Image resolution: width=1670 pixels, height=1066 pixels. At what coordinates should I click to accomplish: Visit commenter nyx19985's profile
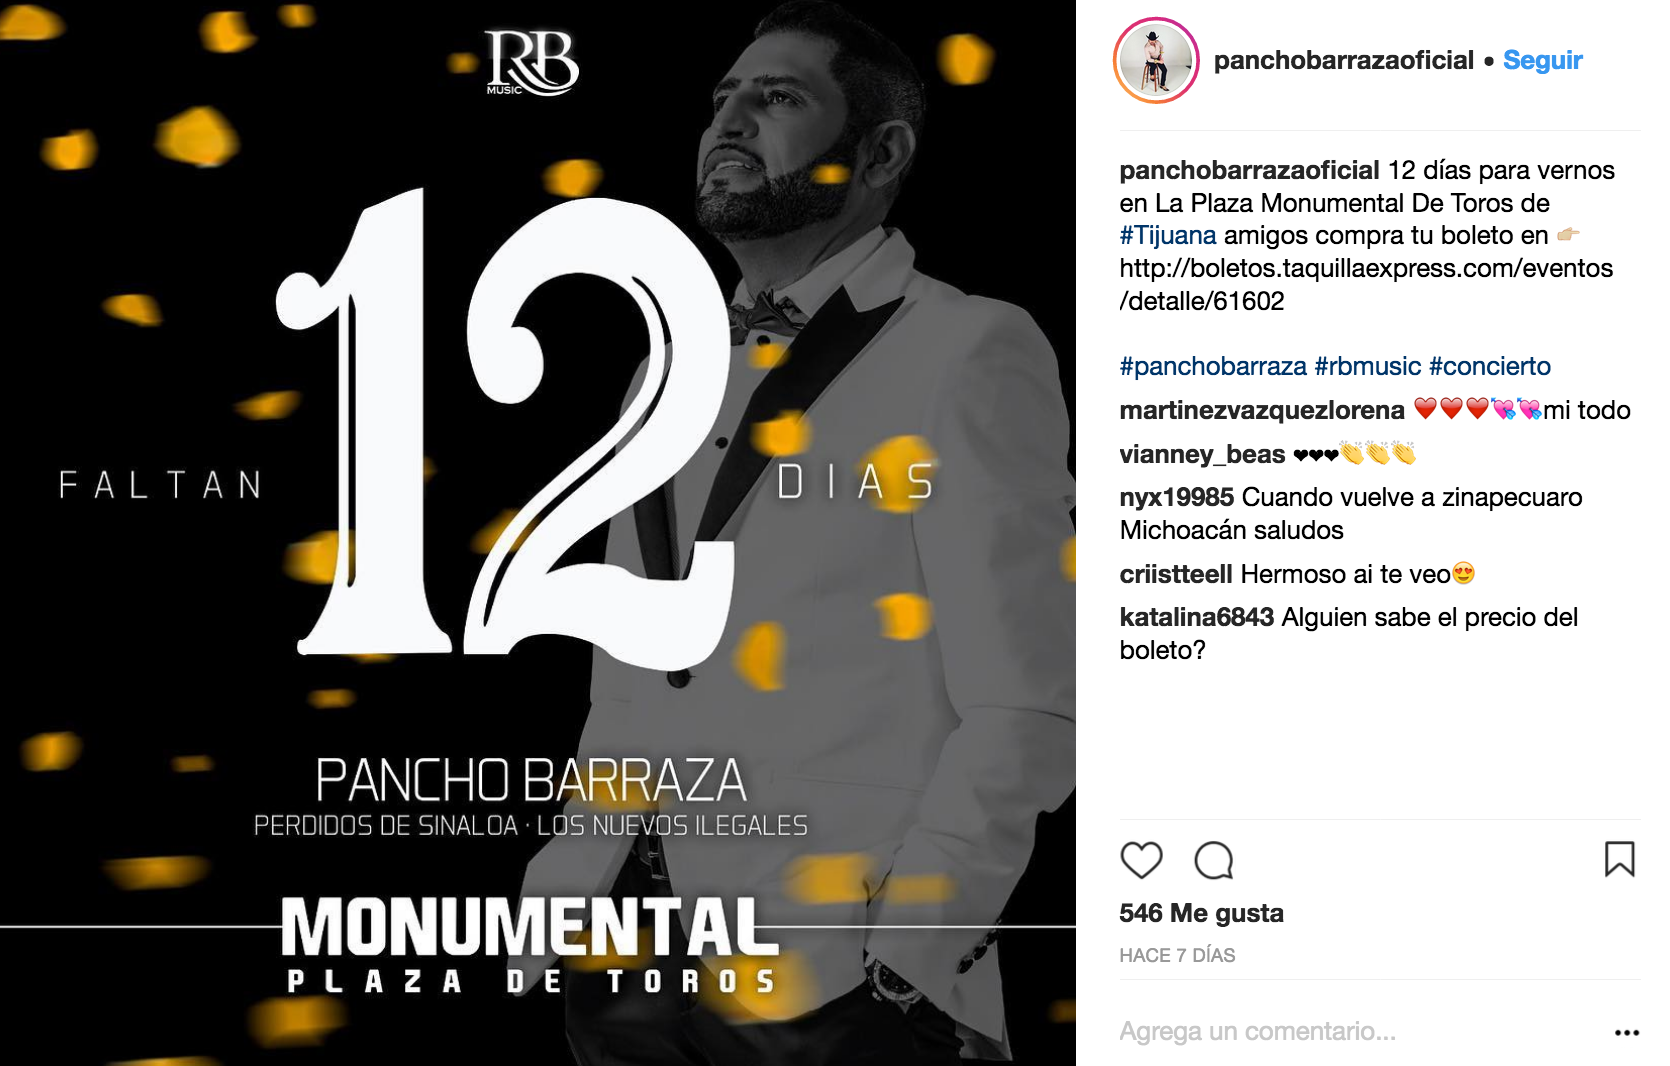coord(1177,497)
